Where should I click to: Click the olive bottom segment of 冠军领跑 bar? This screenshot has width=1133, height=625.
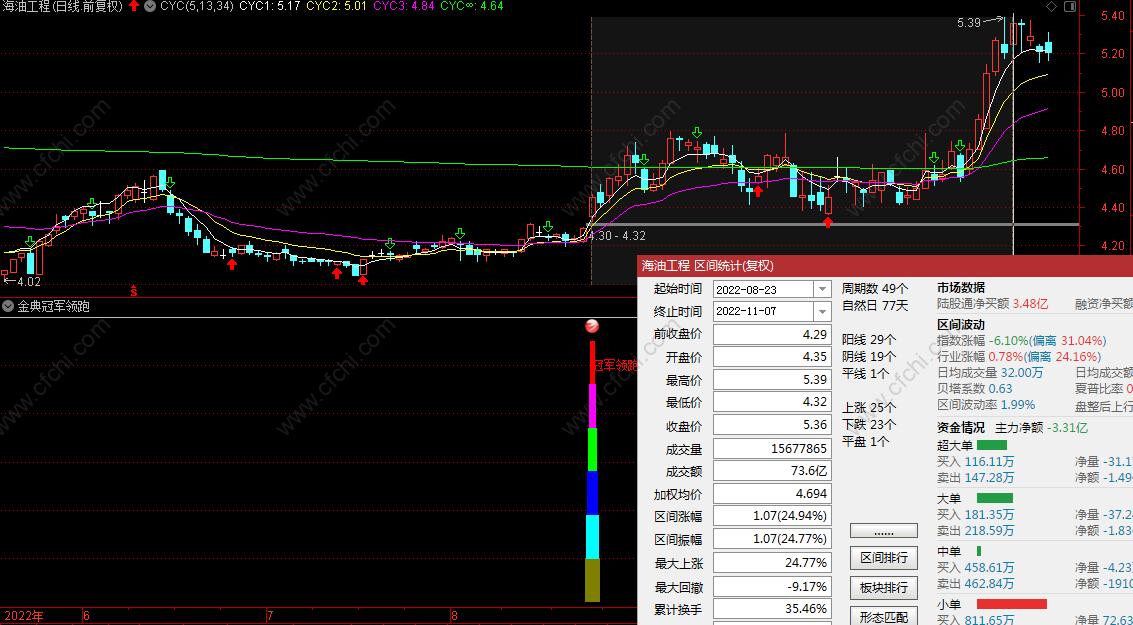(x=593, y=580)
